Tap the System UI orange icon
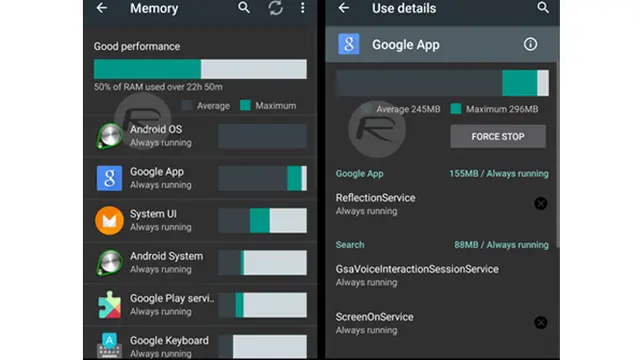Screen dimensions: 640x360 (x=109, y=220)
